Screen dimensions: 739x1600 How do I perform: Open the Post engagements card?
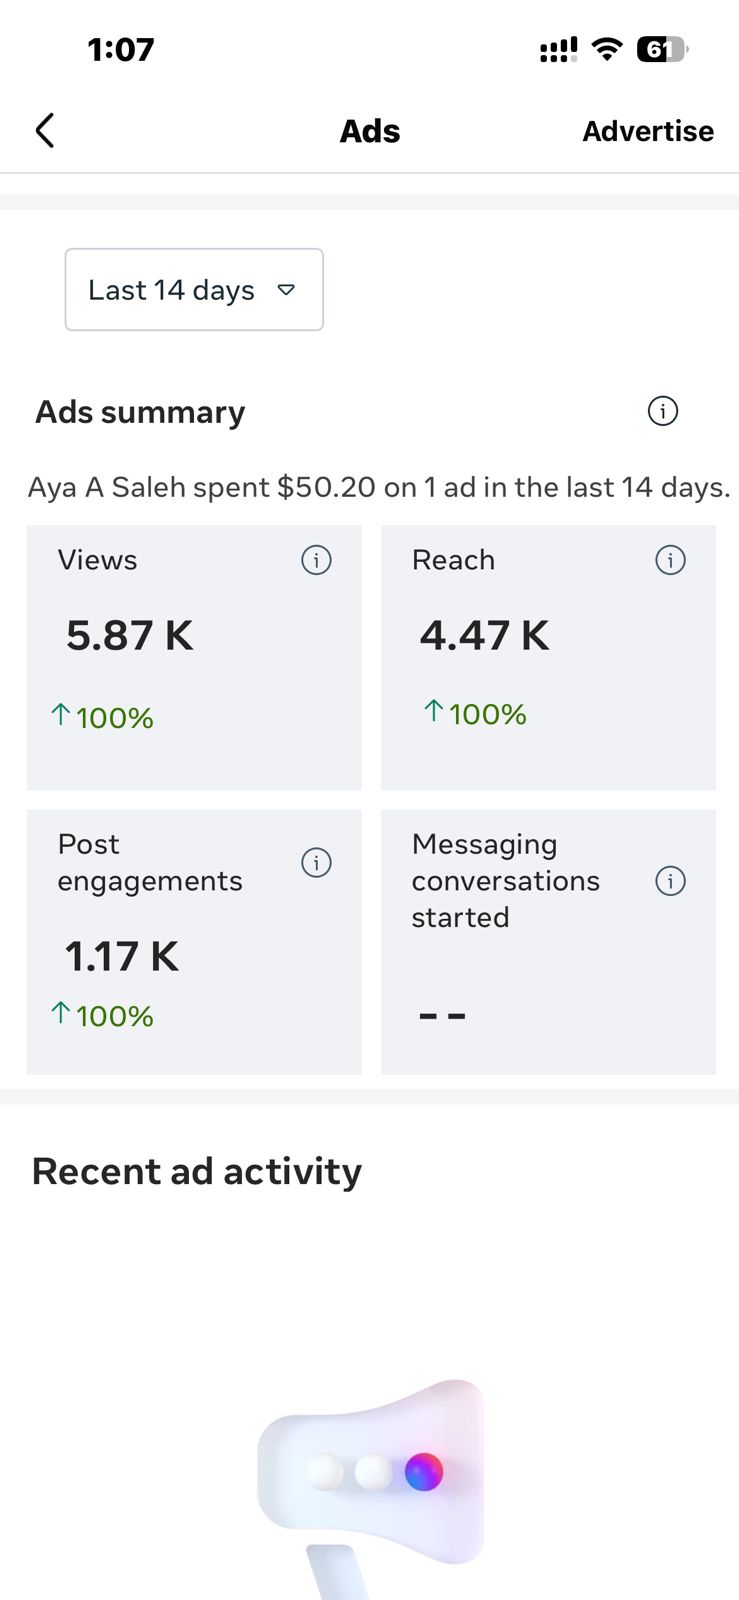(x=193, y=941)
